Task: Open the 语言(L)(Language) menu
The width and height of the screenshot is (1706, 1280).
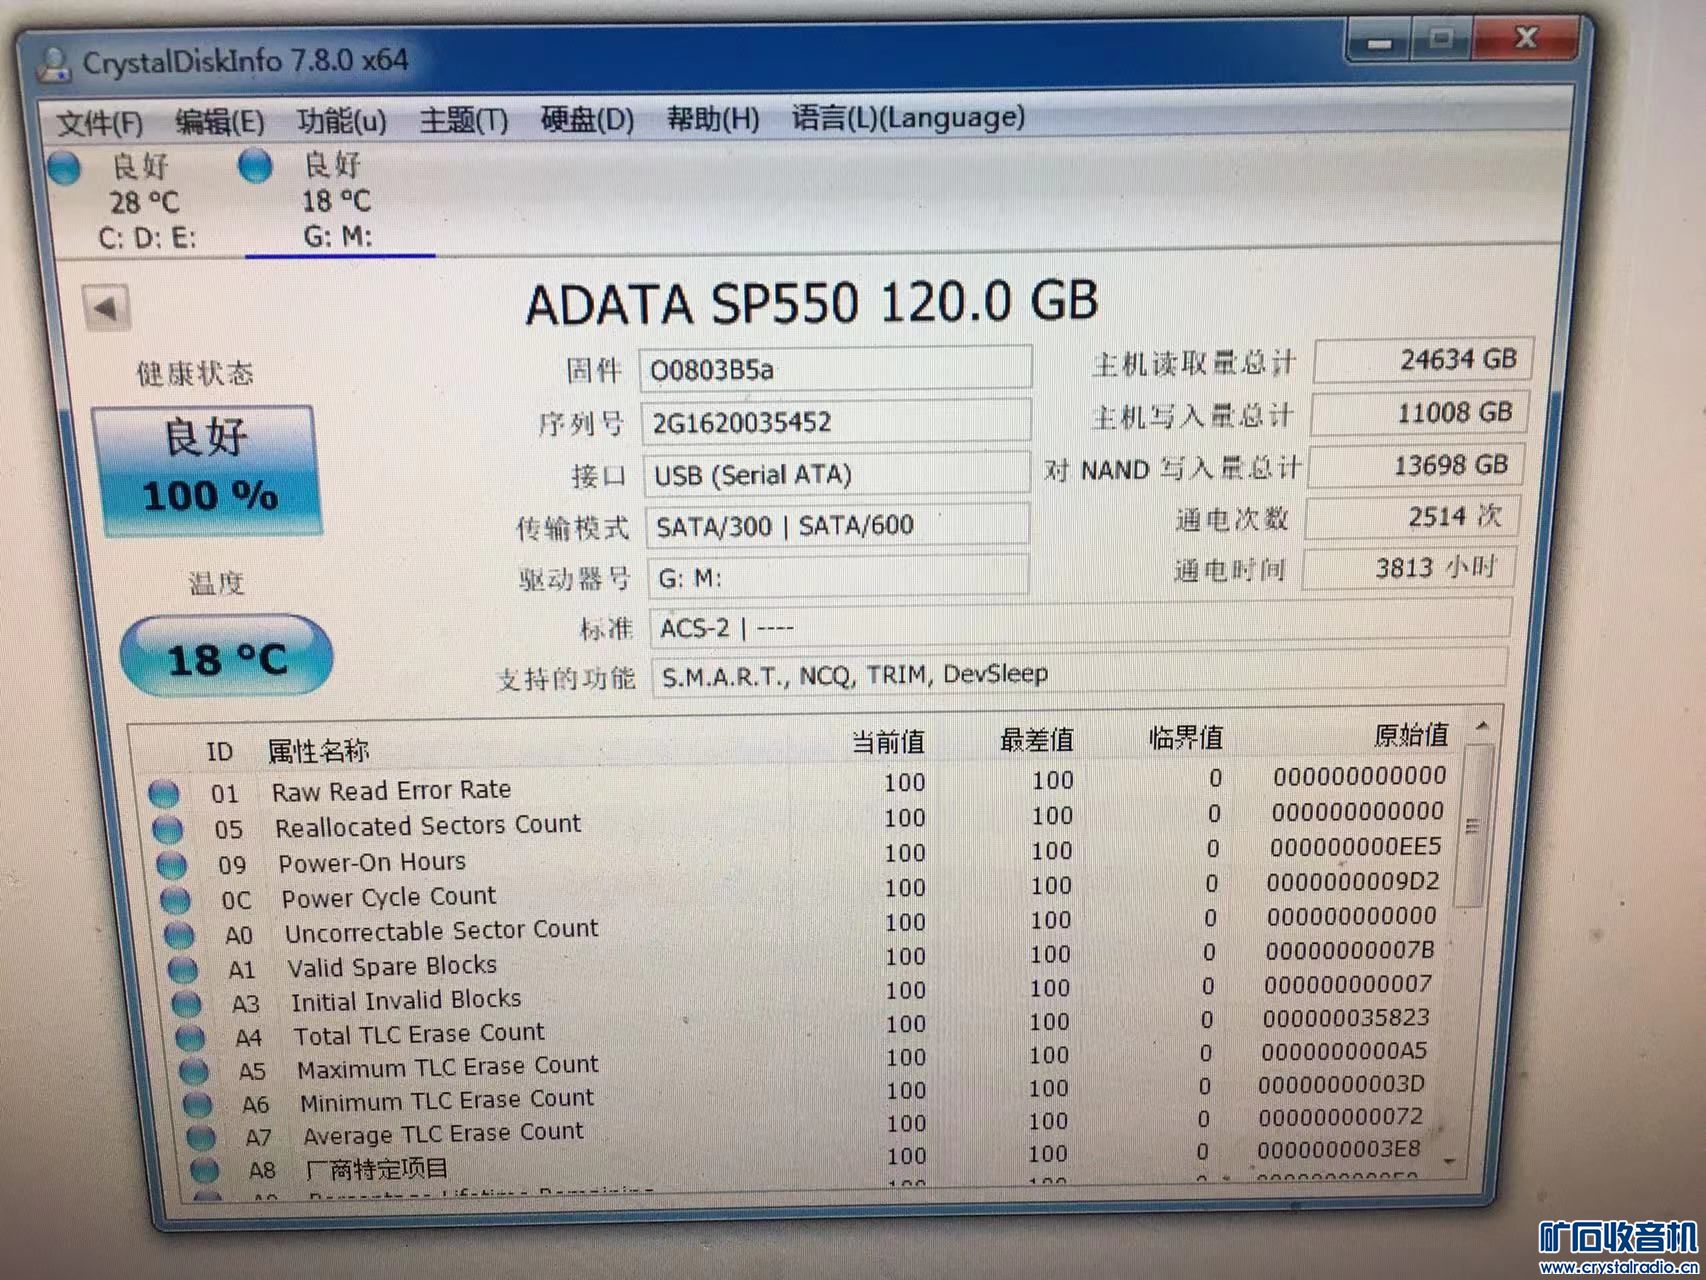Action: click(908, 118)
